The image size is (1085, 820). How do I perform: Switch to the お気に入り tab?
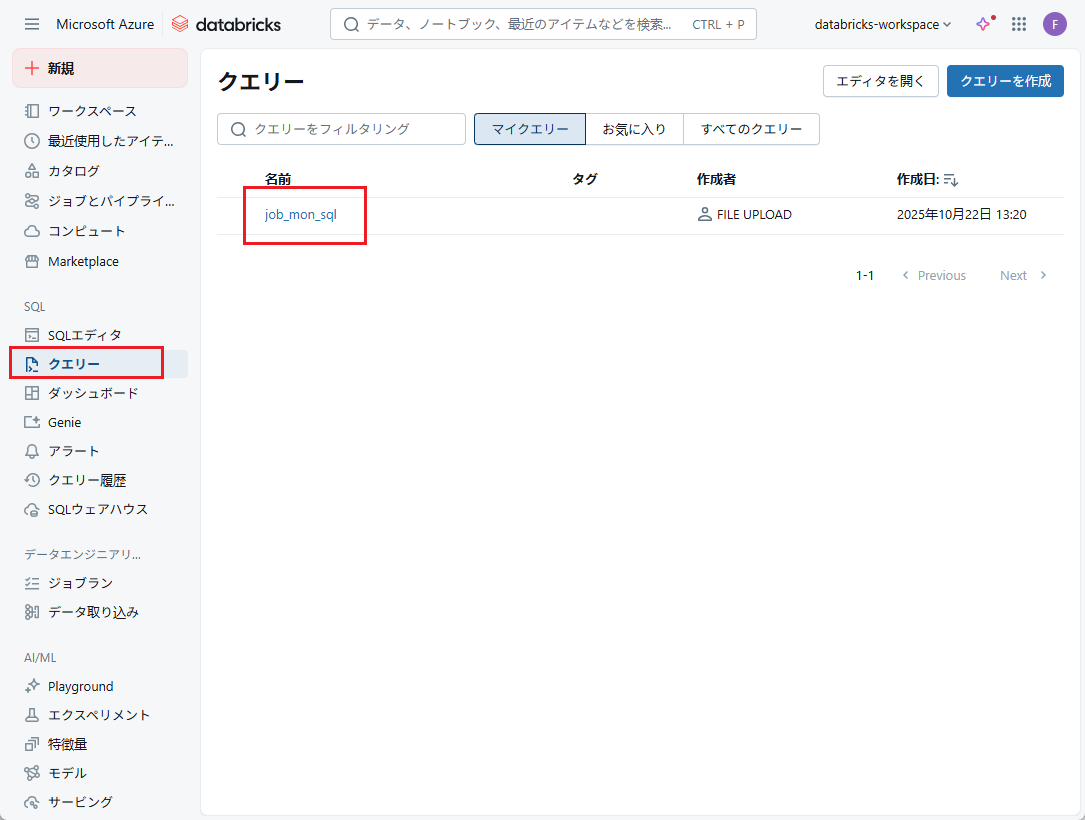pyautogui.click(x=634, y=129)
